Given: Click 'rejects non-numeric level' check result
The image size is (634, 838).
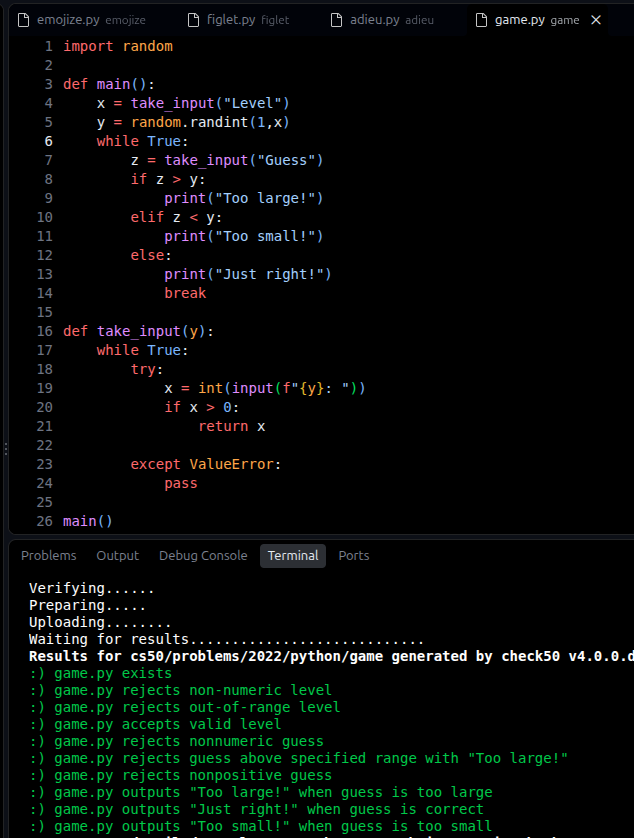Looking at the screenshot, I should pos(181,690).
